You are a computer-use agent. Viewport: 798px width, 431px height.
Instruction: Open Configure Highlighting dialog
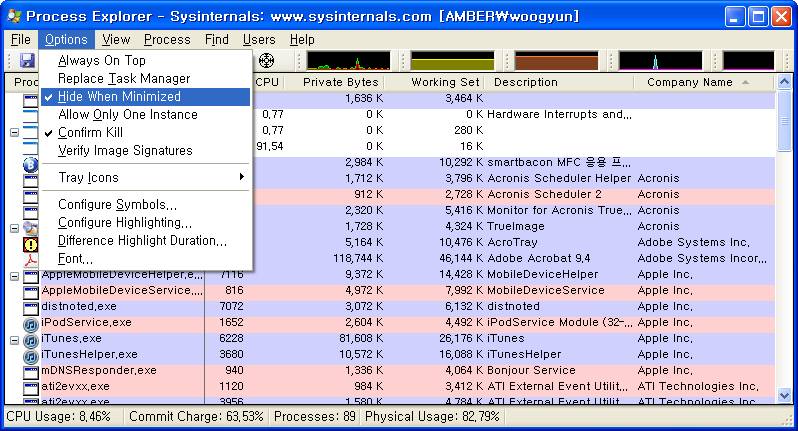coord(146,223)
